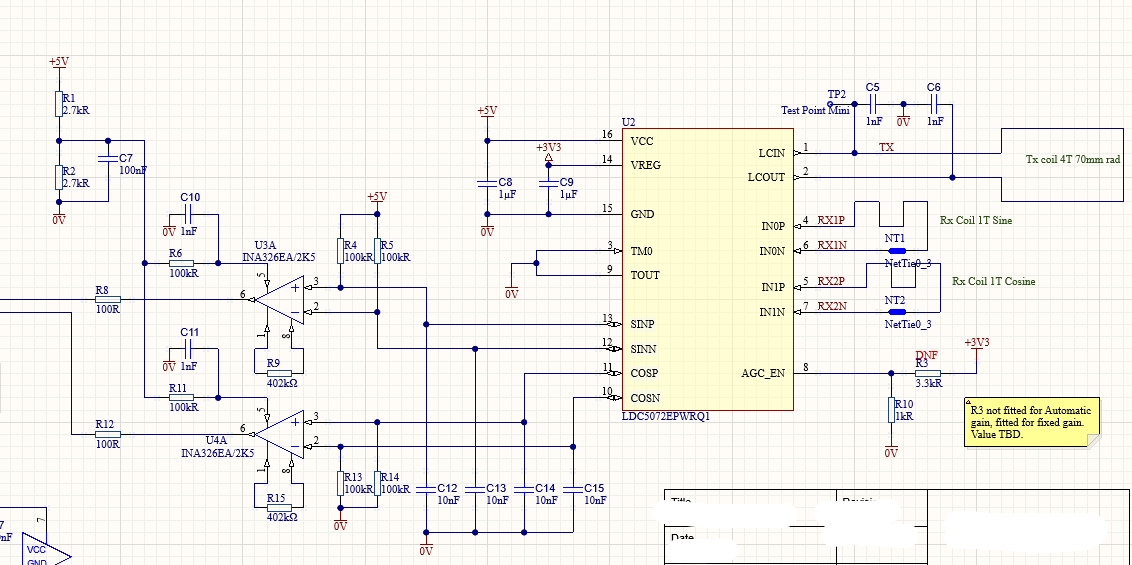Select resistor R4 100kR
Screen dimensions: 1132x565
coord(341,250)
